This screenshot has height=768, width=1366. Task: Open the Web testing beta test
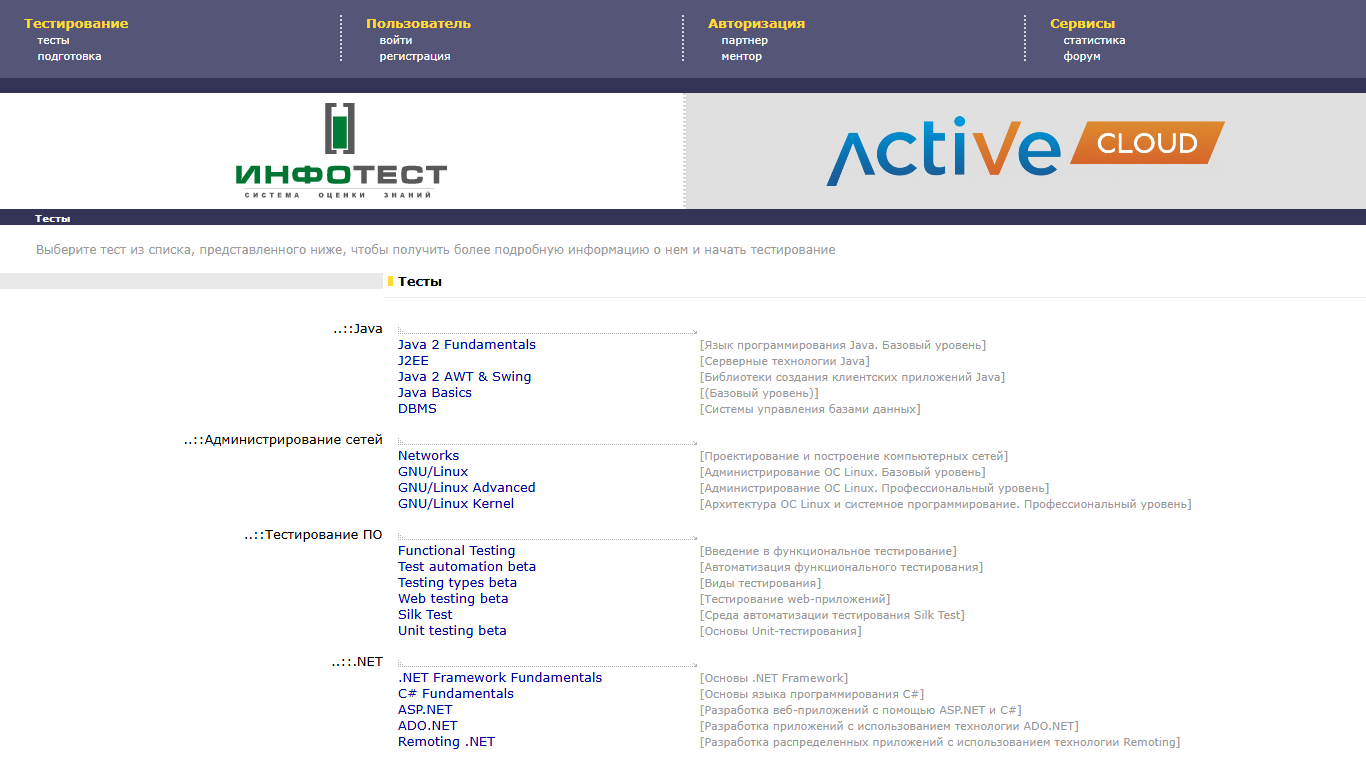coord(453,599)
